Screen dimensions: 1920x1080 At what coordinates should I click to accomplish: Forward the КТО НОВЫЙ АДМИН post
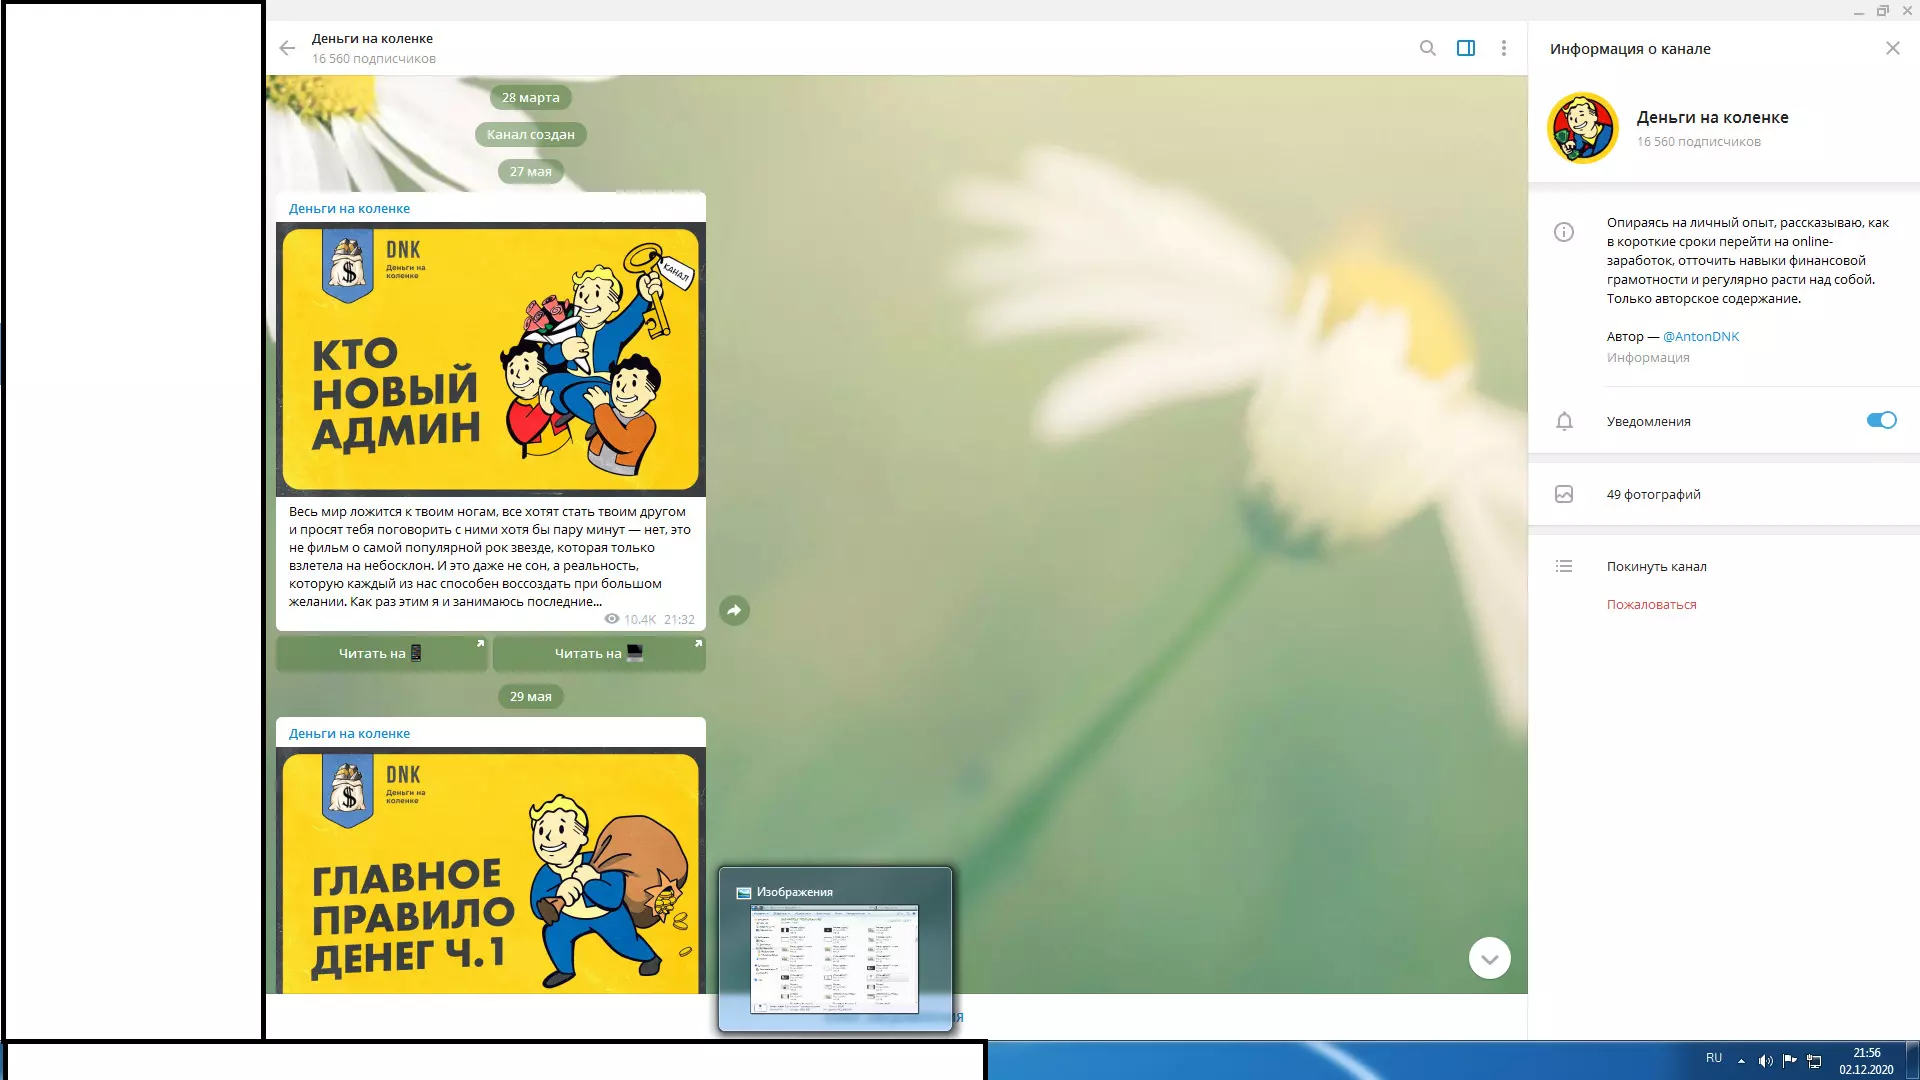tap(734, 610)
